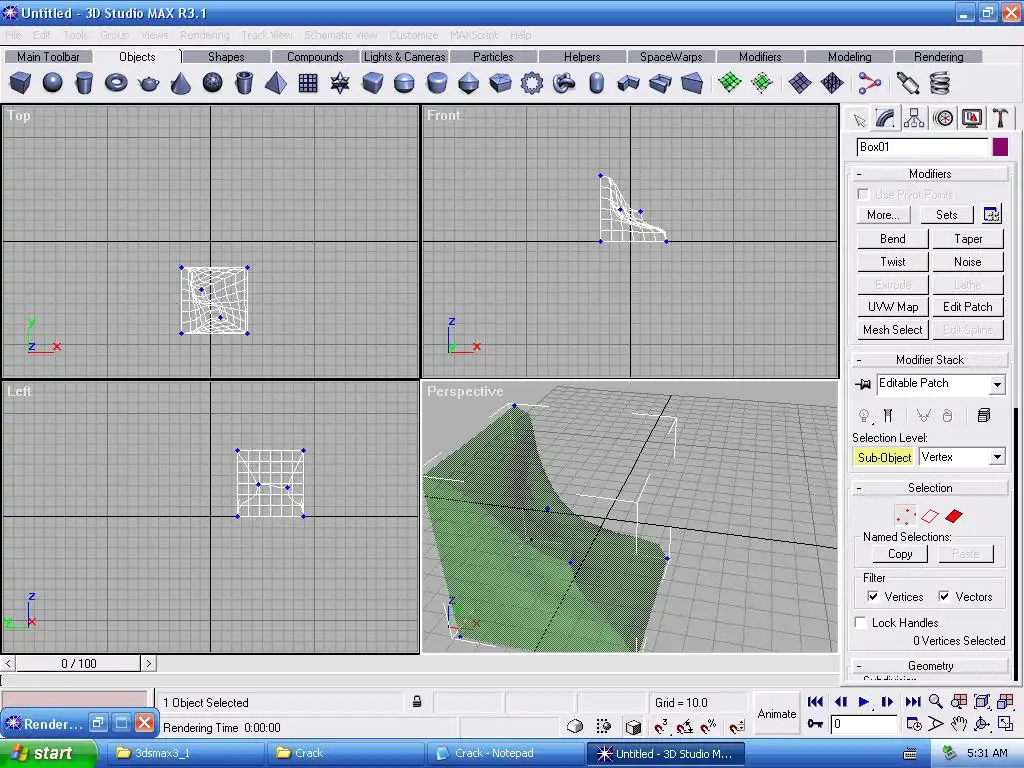Click the UVW Map button
The height and width of the screenshot is (768, 1024).
pos(892,307)
